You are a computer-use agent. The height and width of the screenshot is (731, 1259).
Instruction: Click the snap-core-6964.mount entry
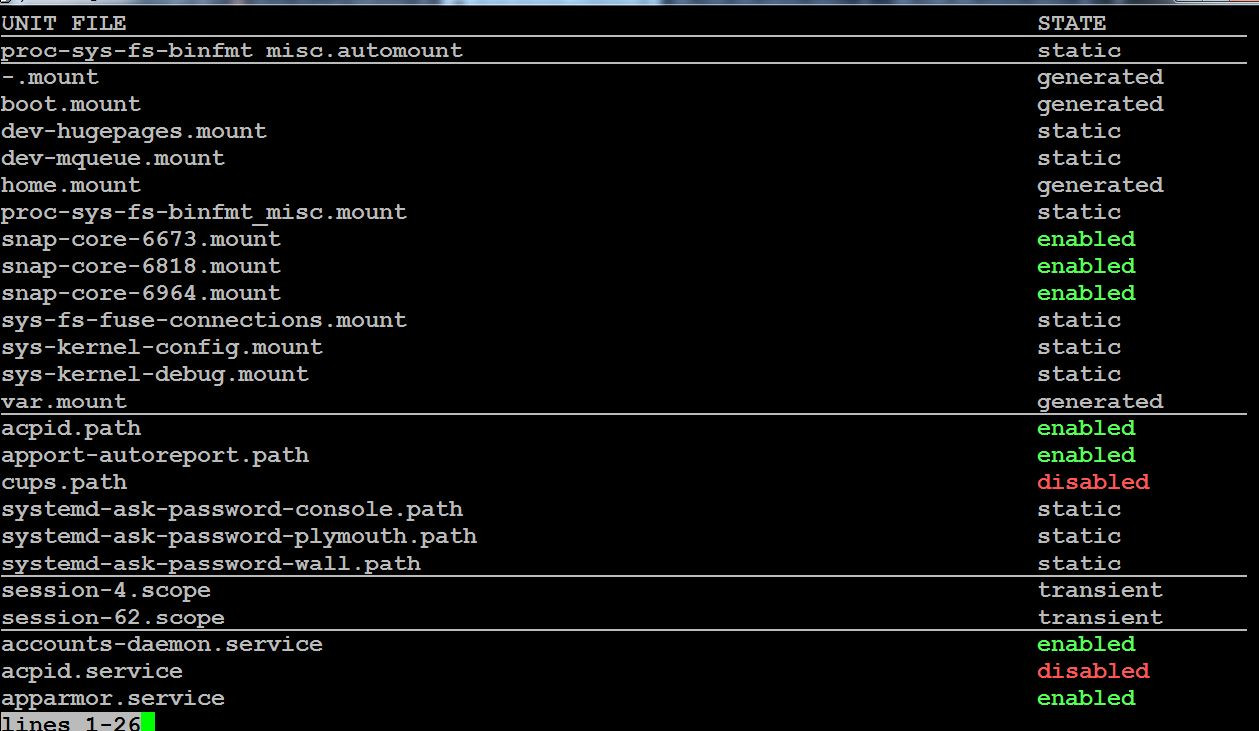[141, 293]
